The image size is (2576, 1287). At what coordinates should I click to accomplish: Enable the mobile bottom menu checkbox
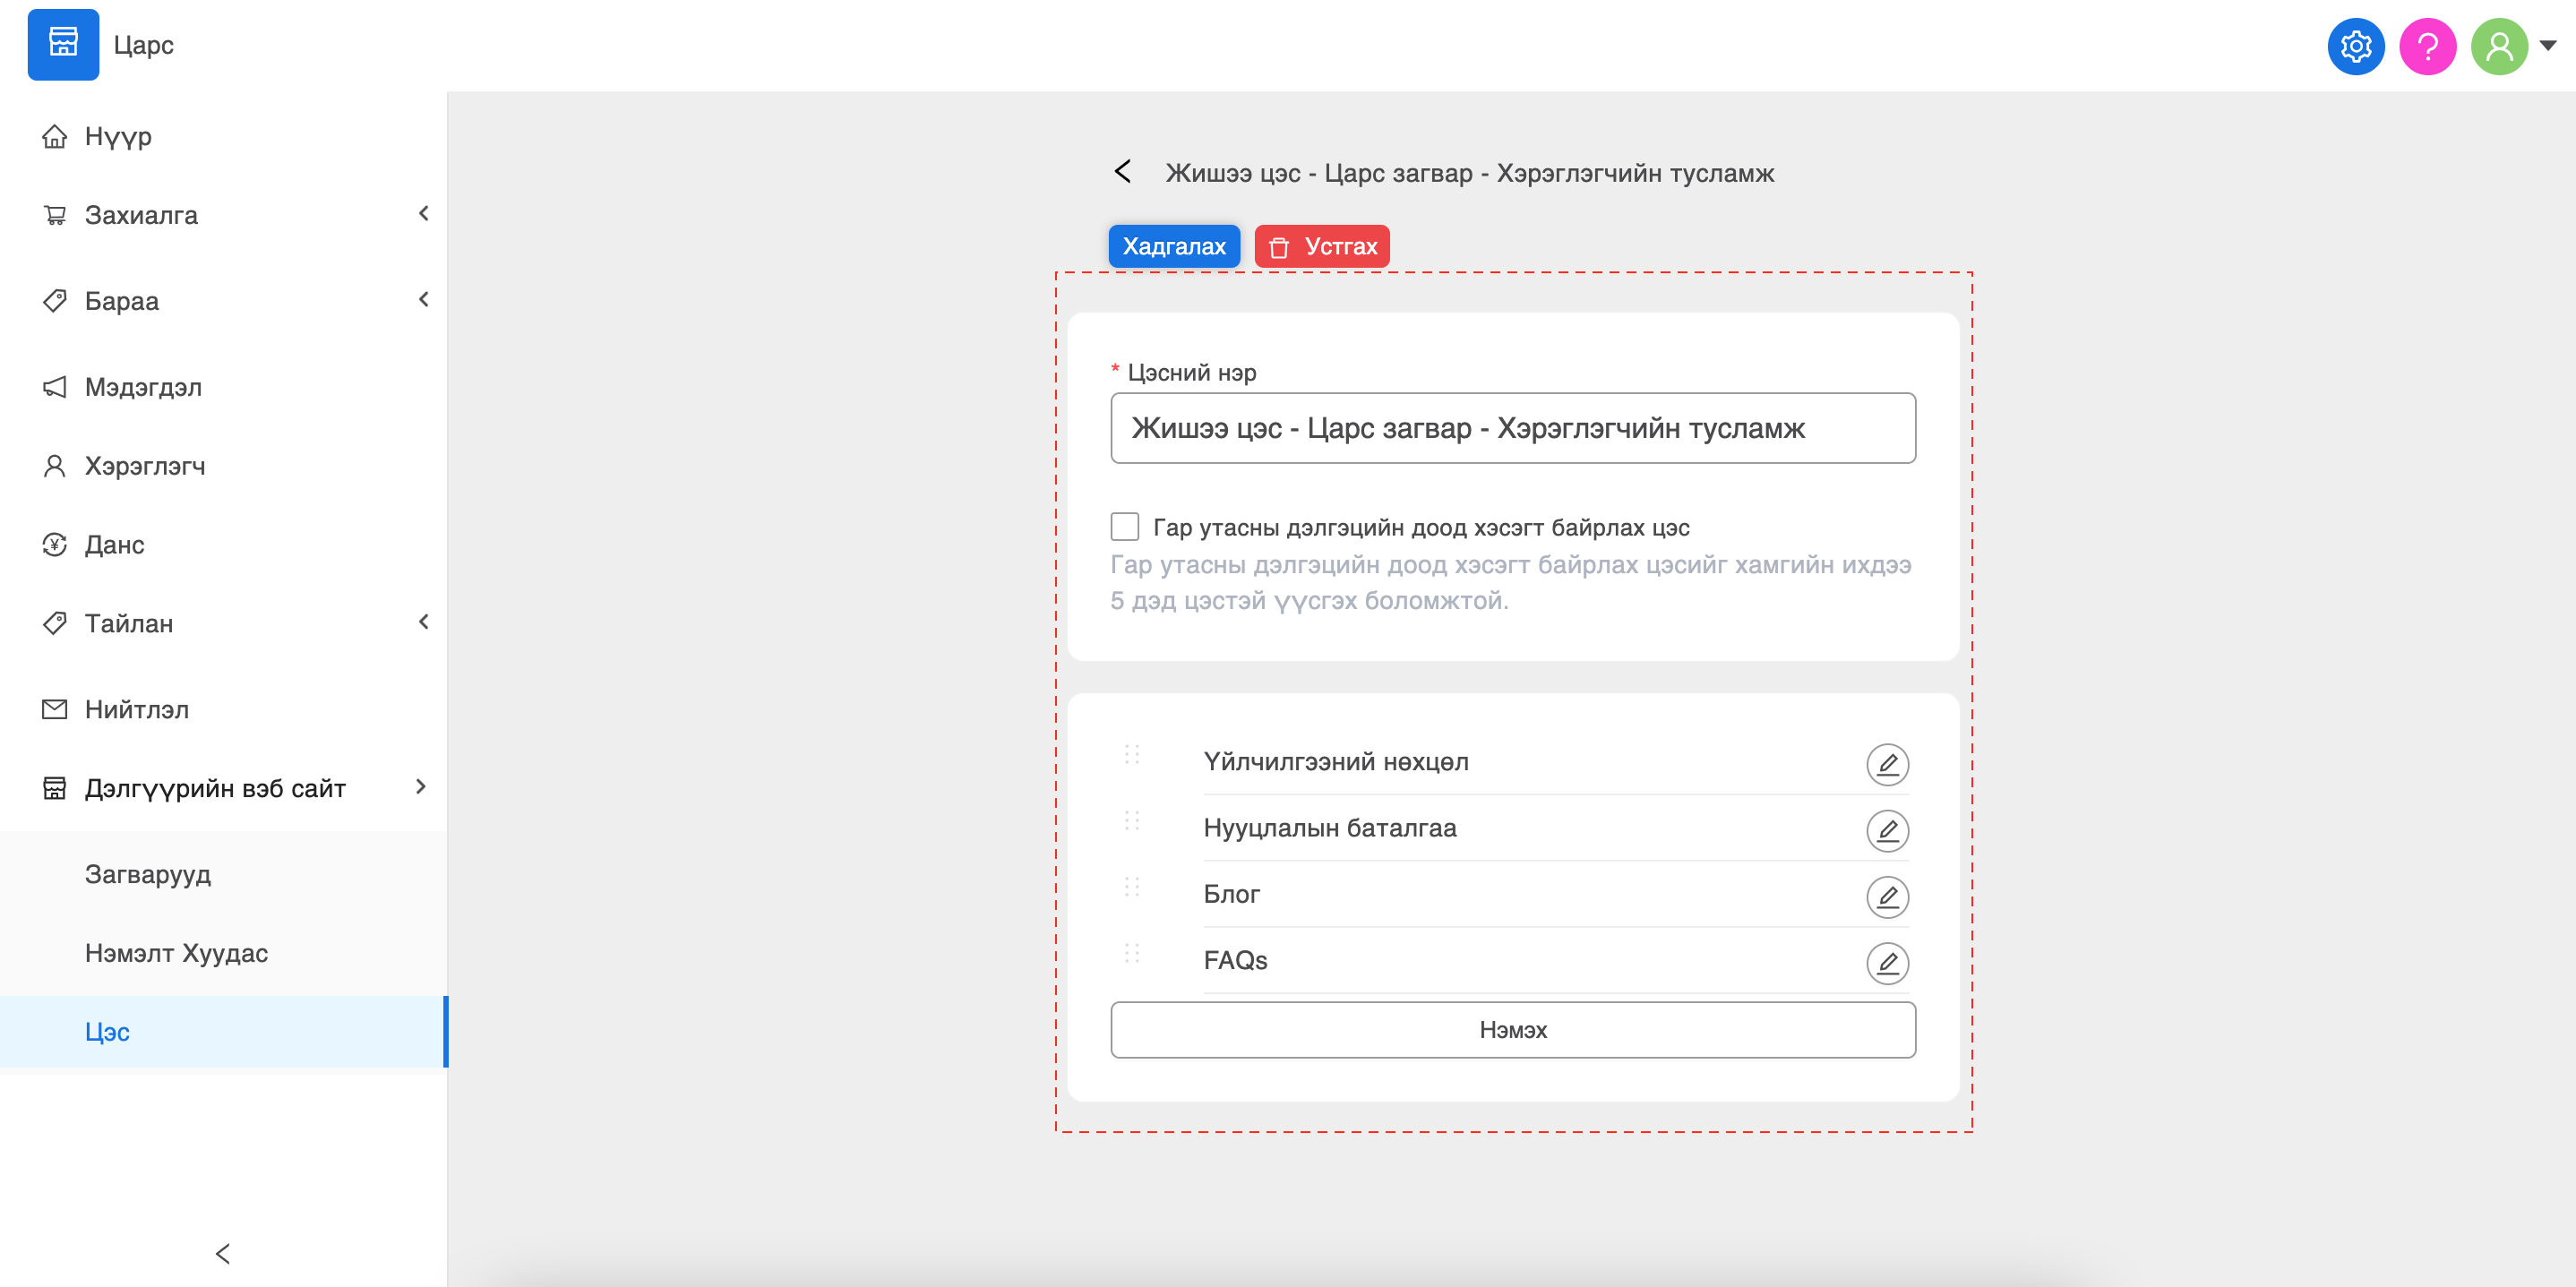(1125, 526)
